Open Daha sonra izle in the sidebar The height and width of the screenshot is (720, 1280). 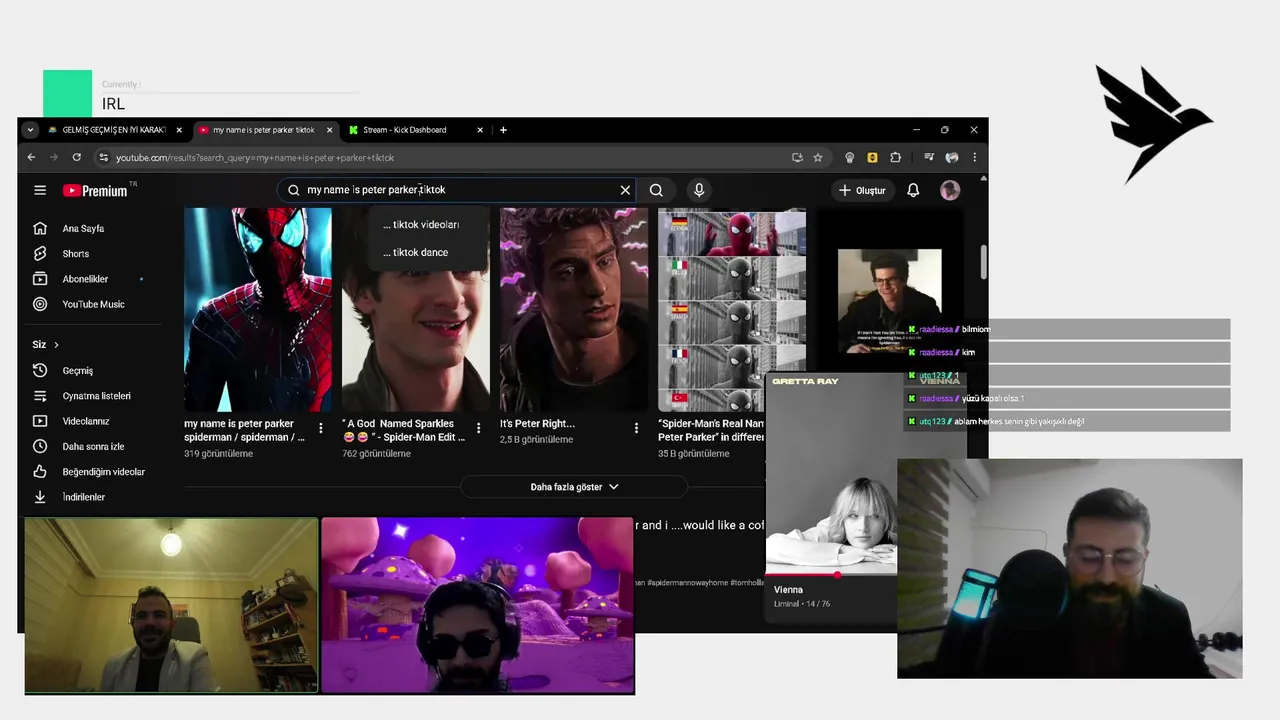point(93,446)
